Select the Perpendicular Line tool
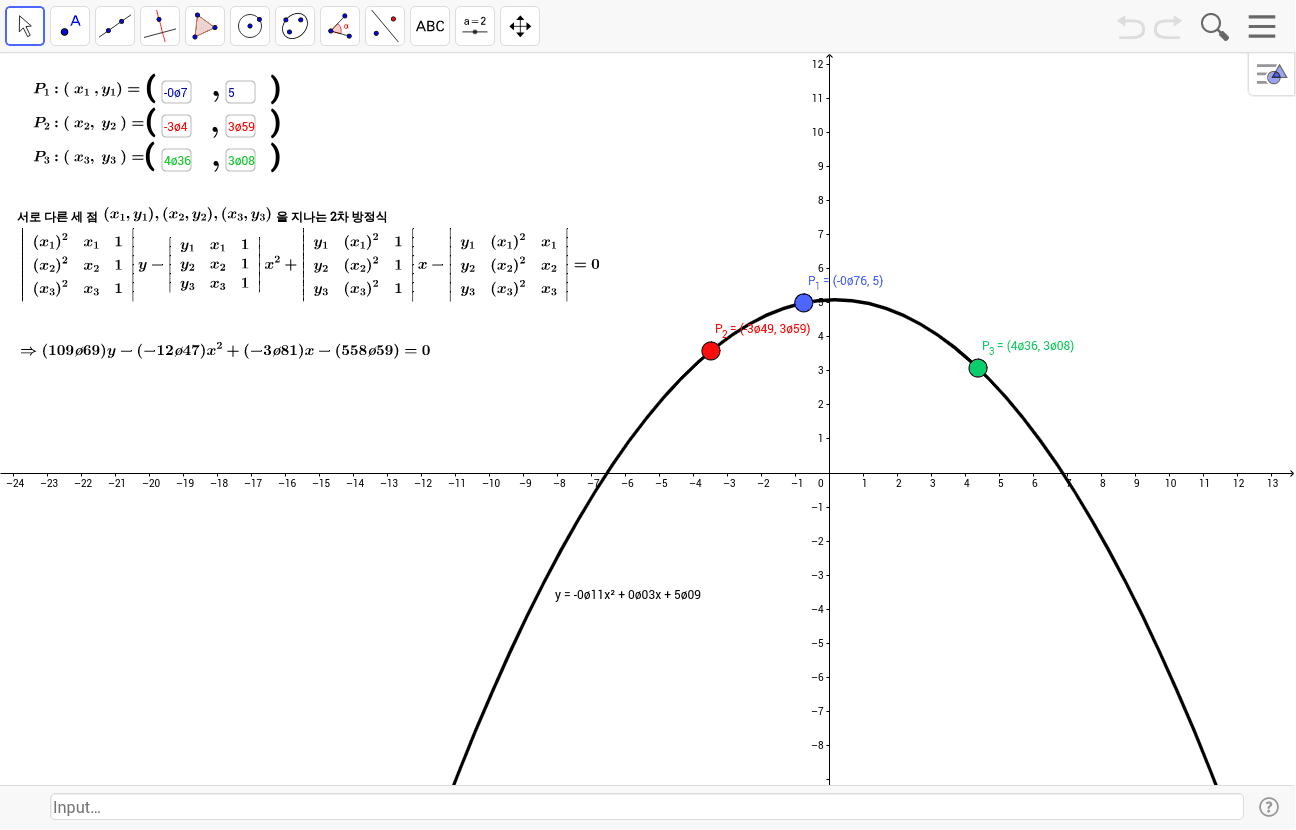This screenshot has height=830, width=1296. [159, 26]
